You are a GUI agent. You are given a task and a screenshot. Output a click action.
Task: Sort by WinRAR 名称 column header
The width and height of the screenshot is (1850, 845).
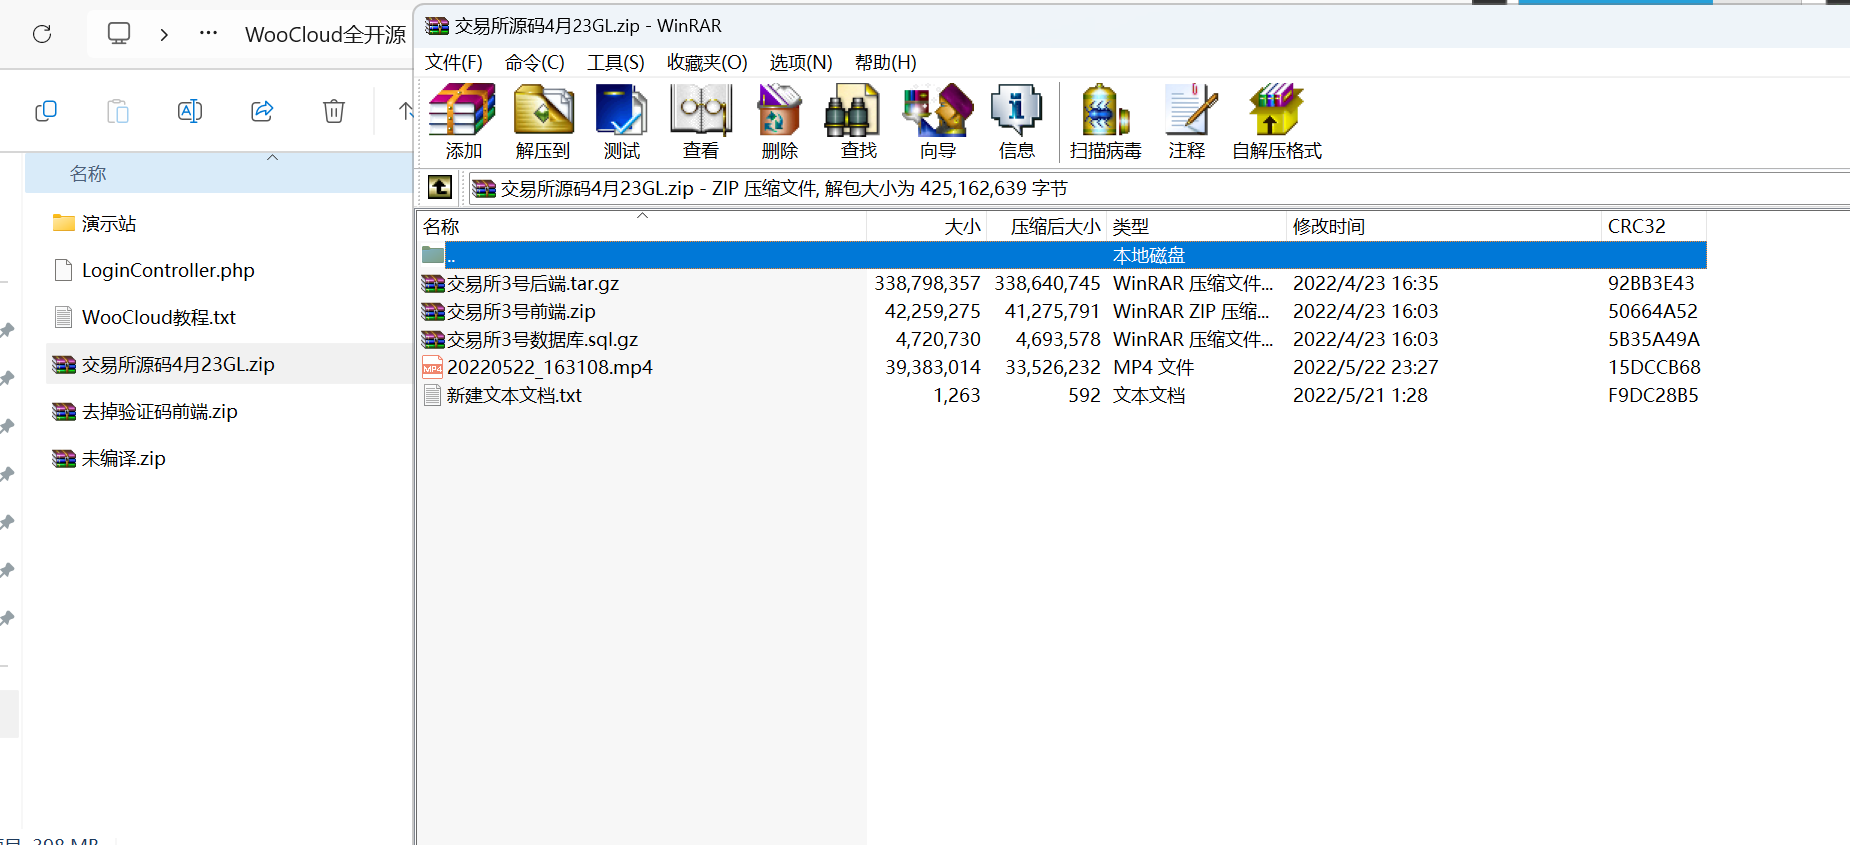[642, 226]
